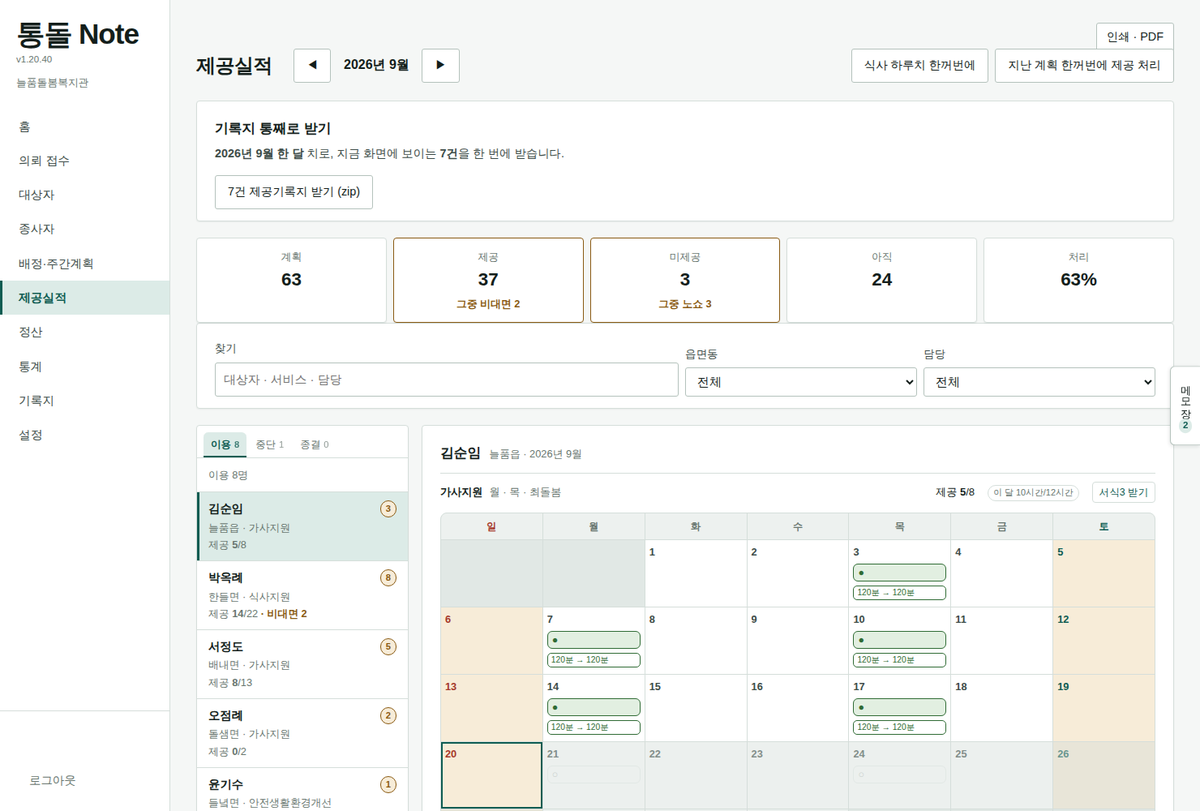Open 정산 in the sidebar
Screen dimensions: 1200x811
pos(85,332)
